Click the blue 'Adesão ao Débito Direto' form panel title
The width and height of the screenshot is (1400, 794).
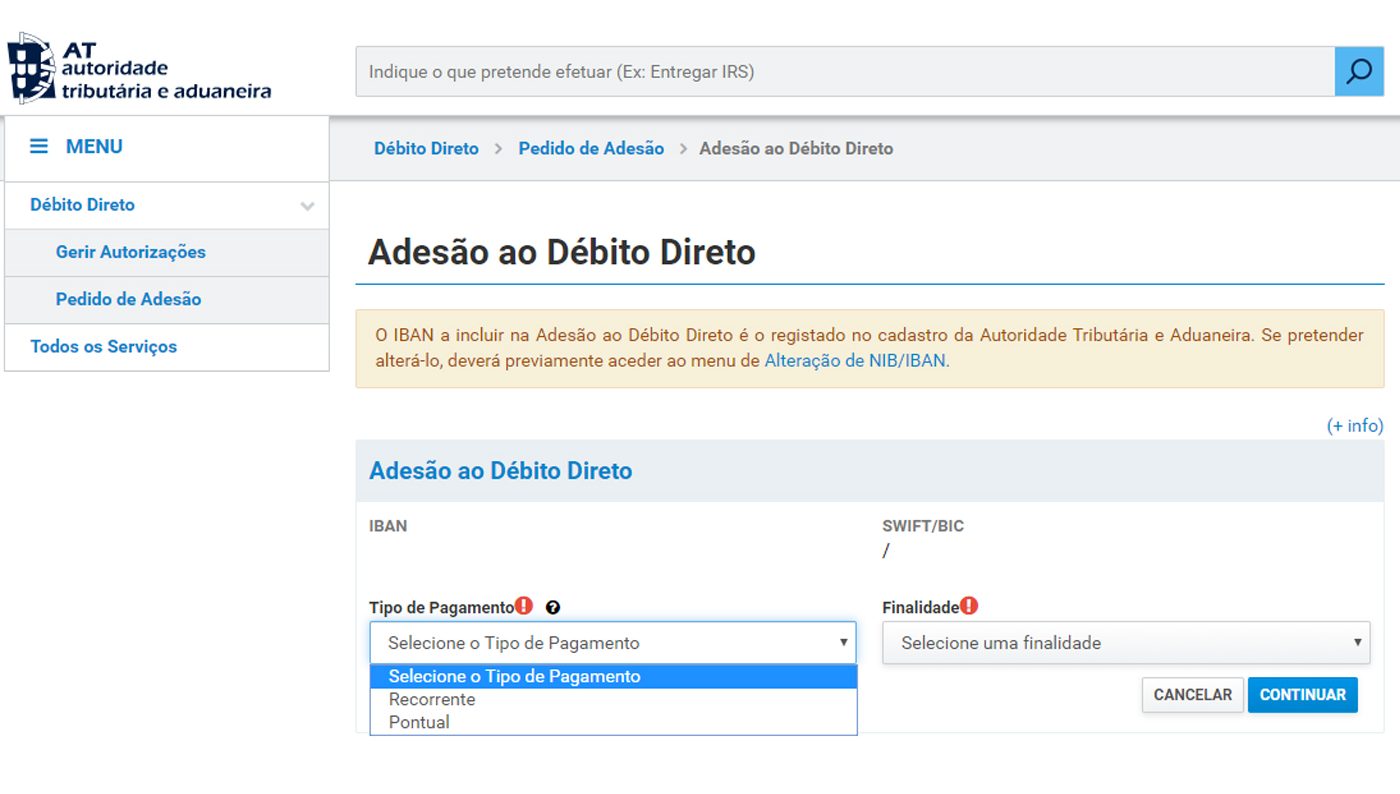(x=500, y=471)
